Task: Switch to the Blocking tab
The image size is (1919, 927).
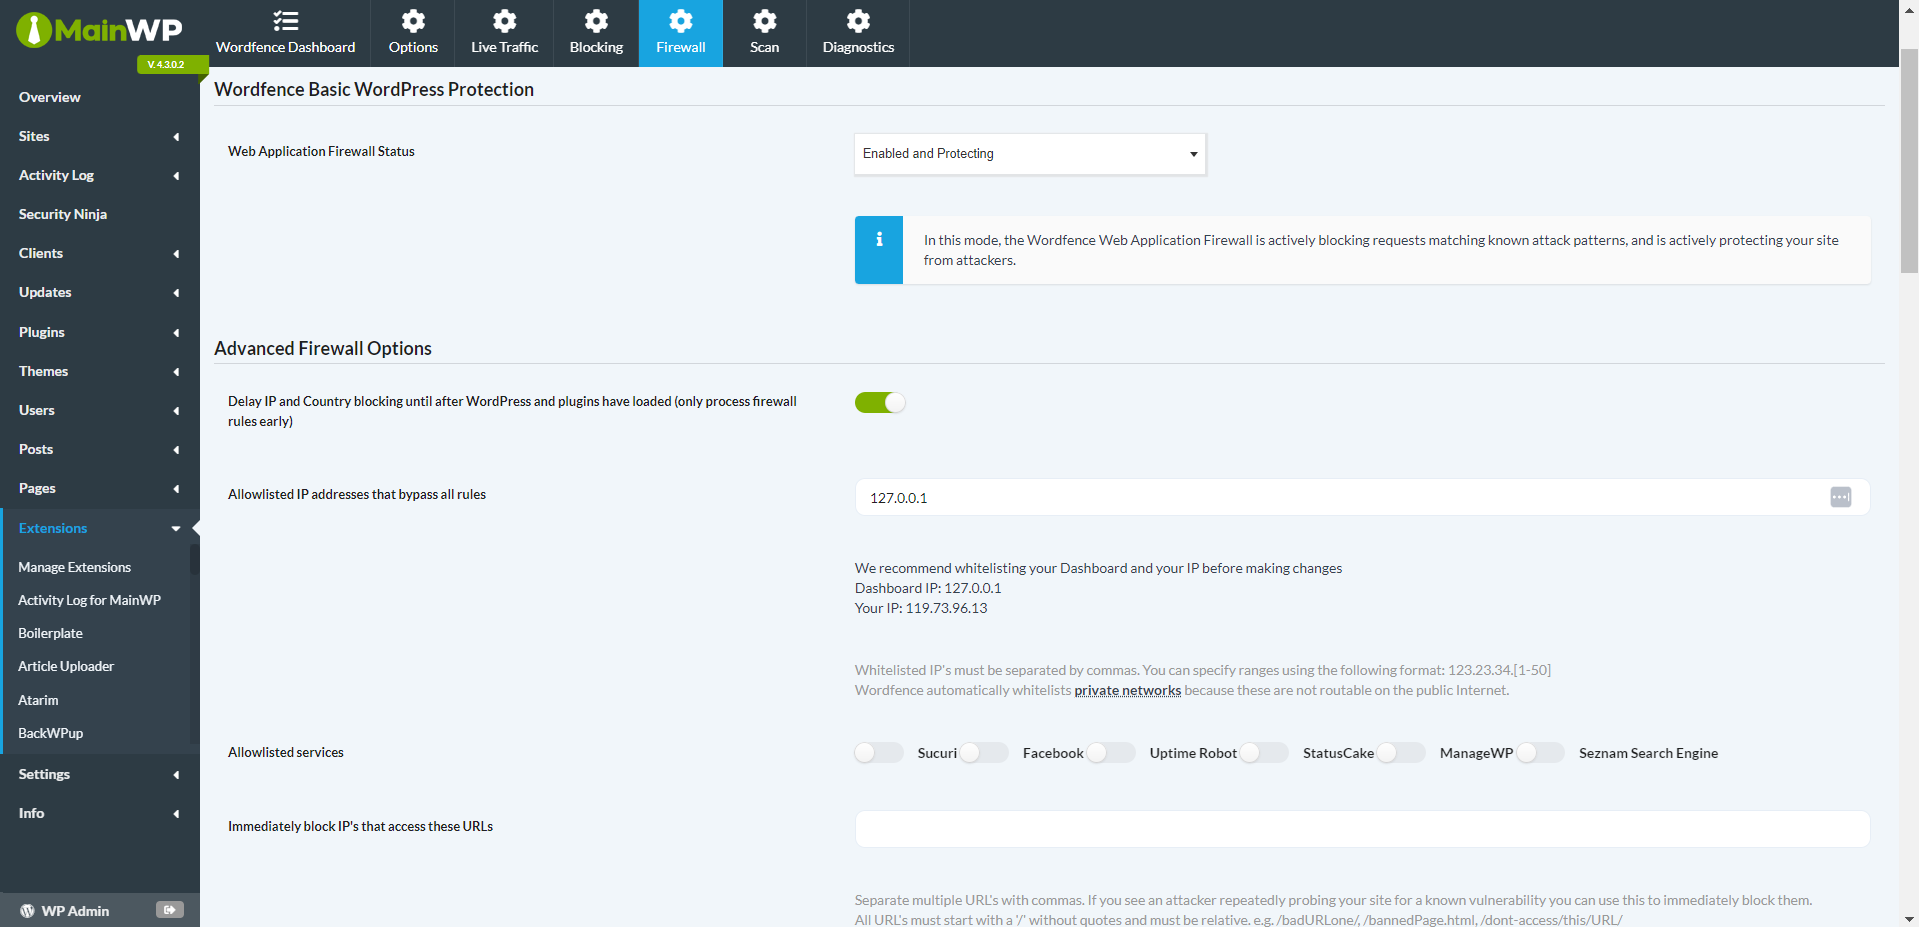Action: pos(596,34)
